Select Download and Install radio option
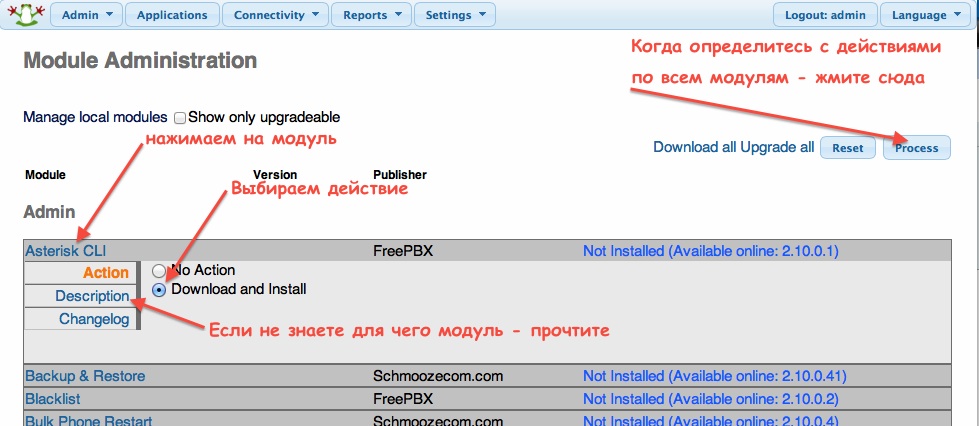 (159, 290)
